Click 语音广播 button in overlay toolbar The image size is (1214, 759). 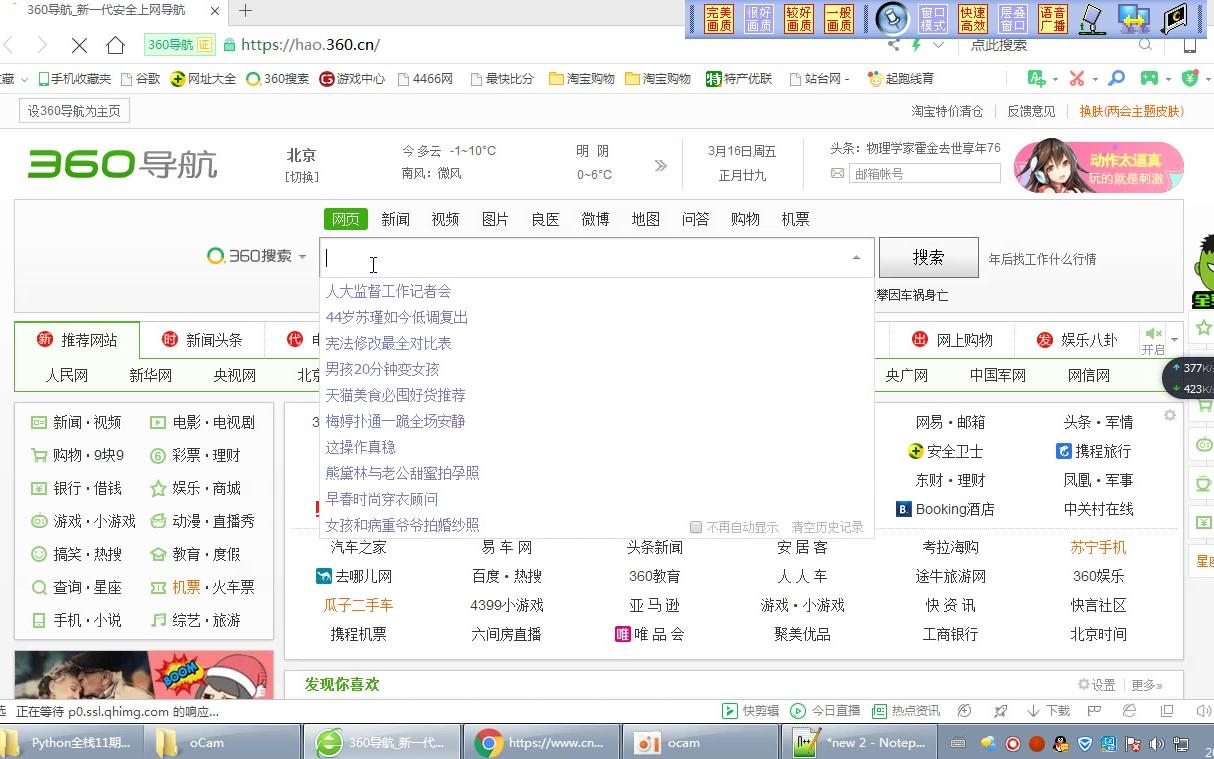pyautogui.click(x=1052, y=19)
